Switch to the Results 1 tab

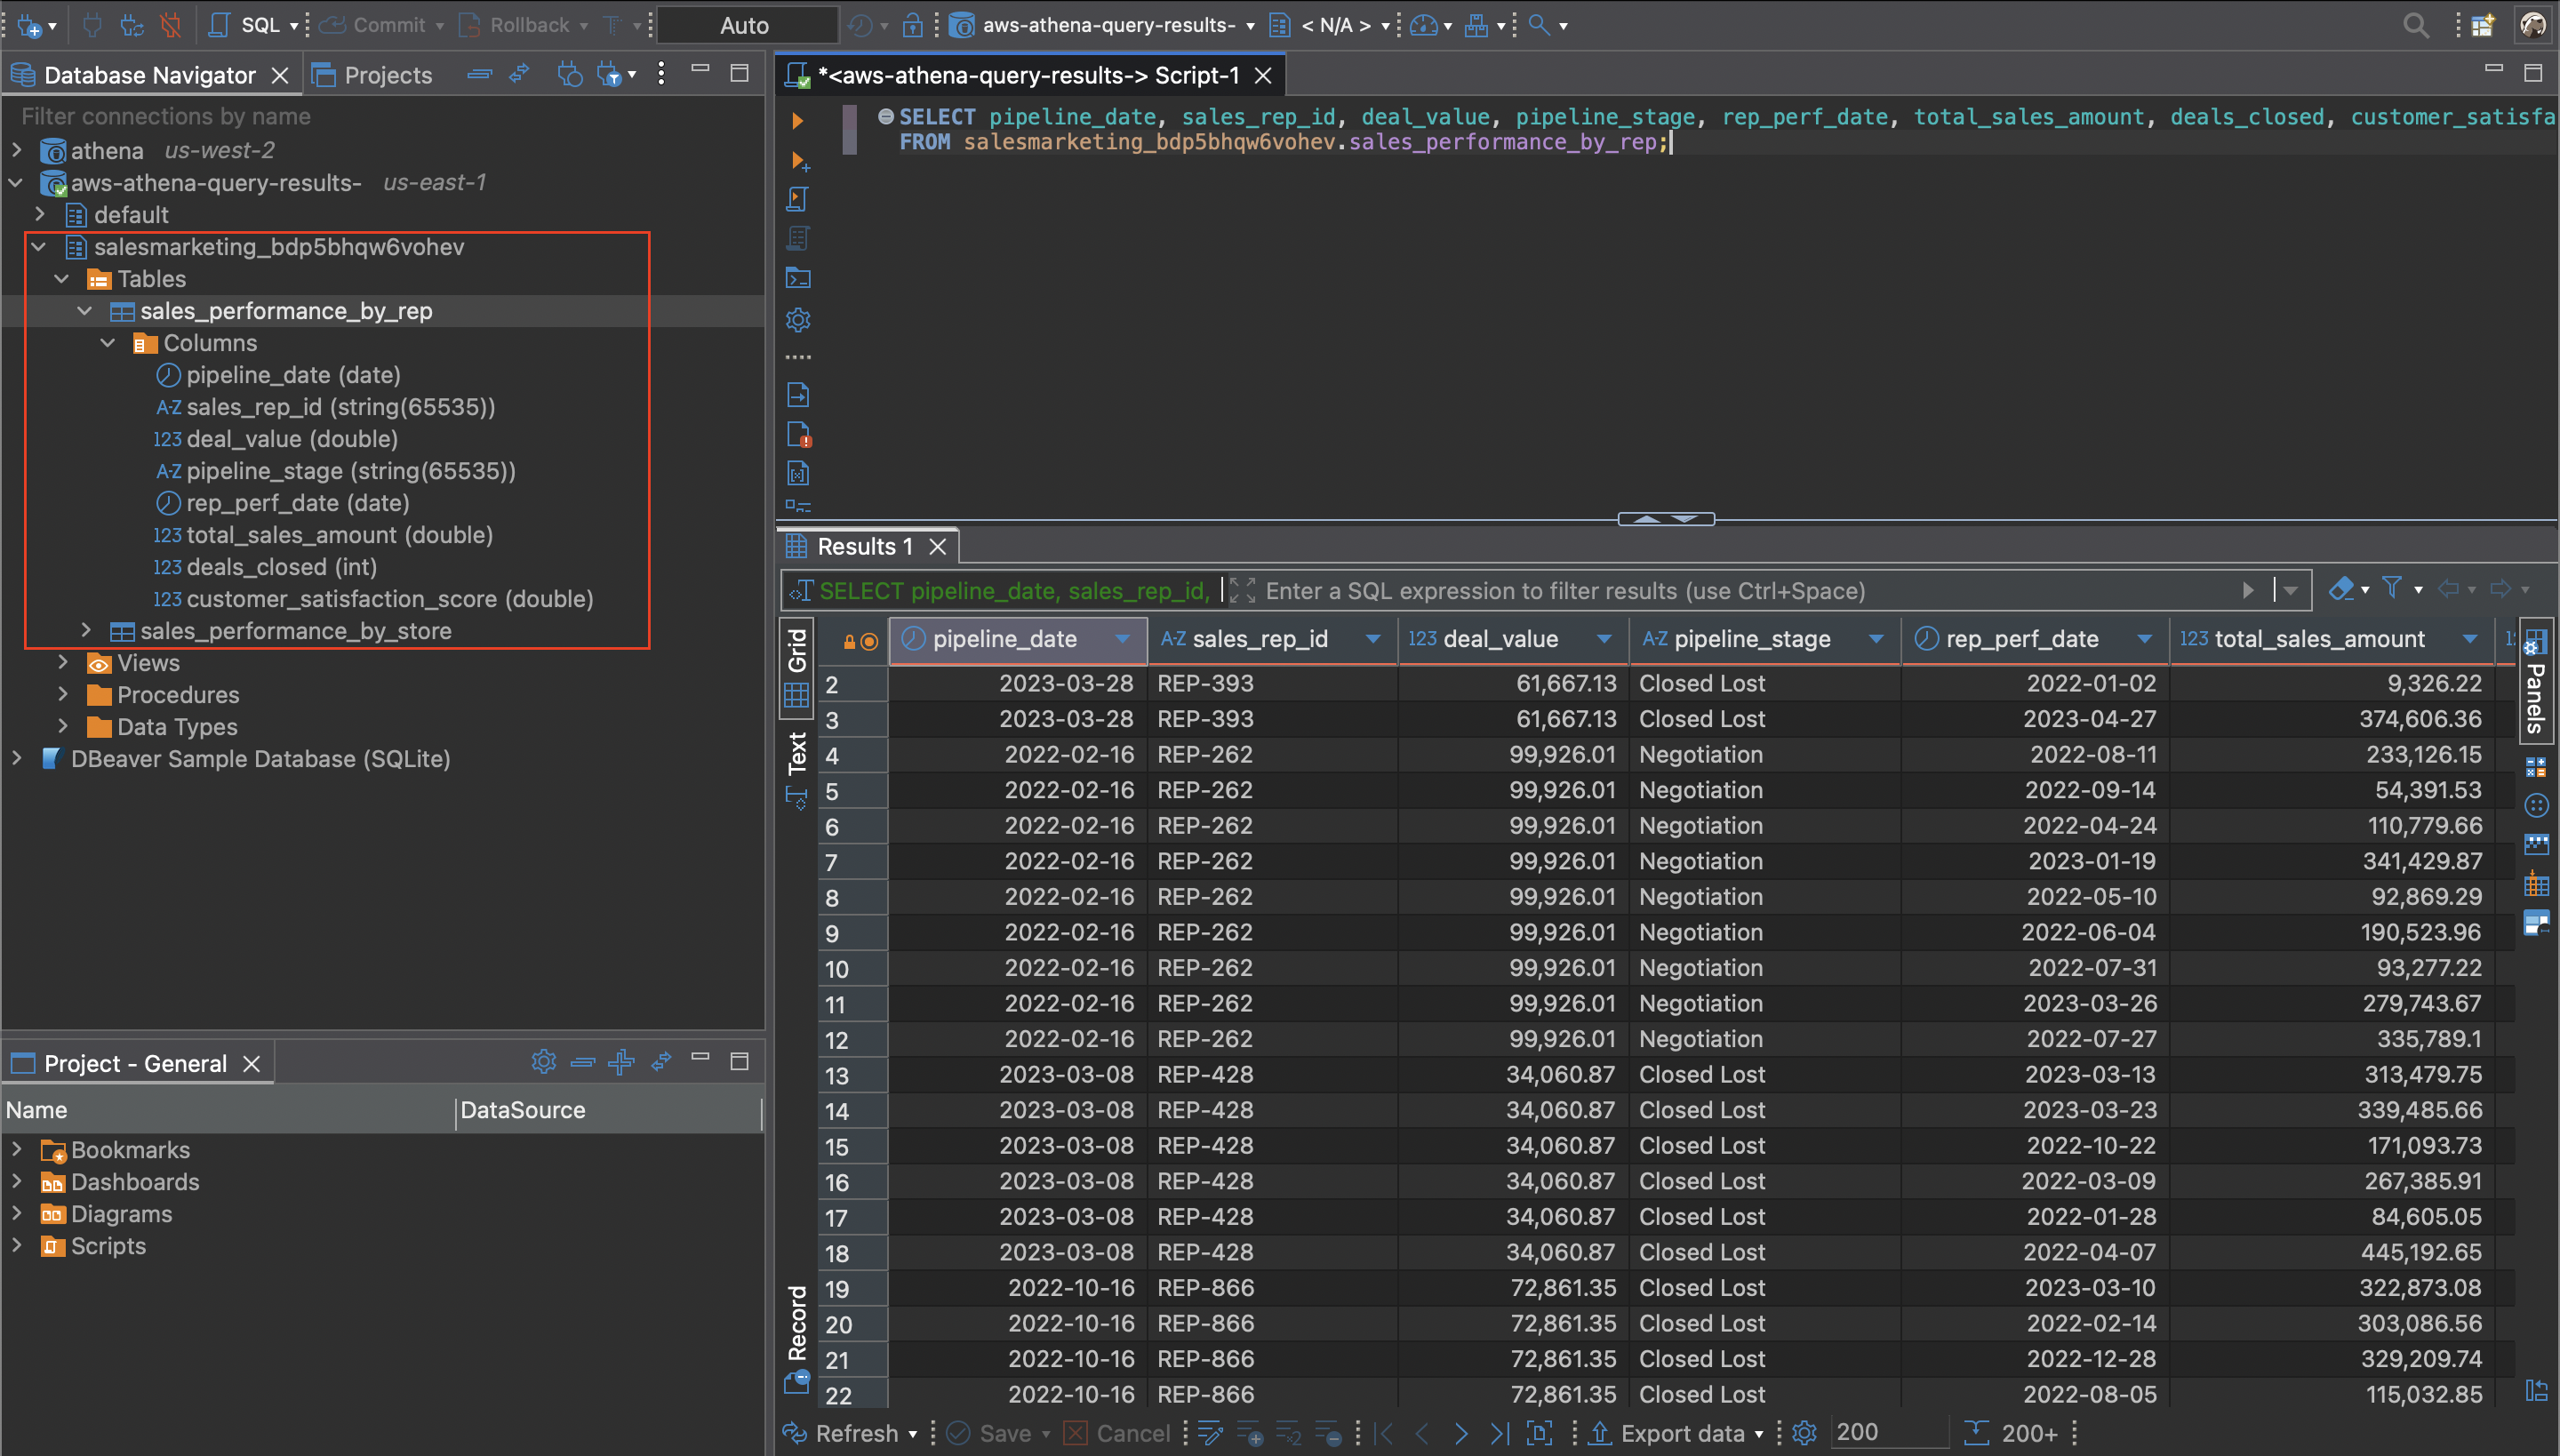pyautogui.click(x=865, y=546)
